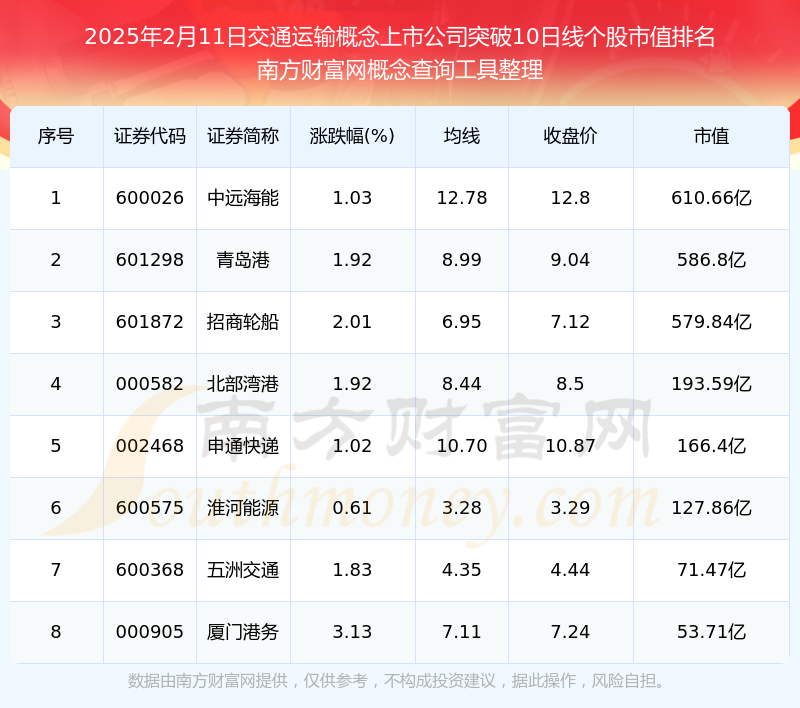Screen dimensions: 800x708
Task: Select the 均线 column header
Action: tap(462, 136)
